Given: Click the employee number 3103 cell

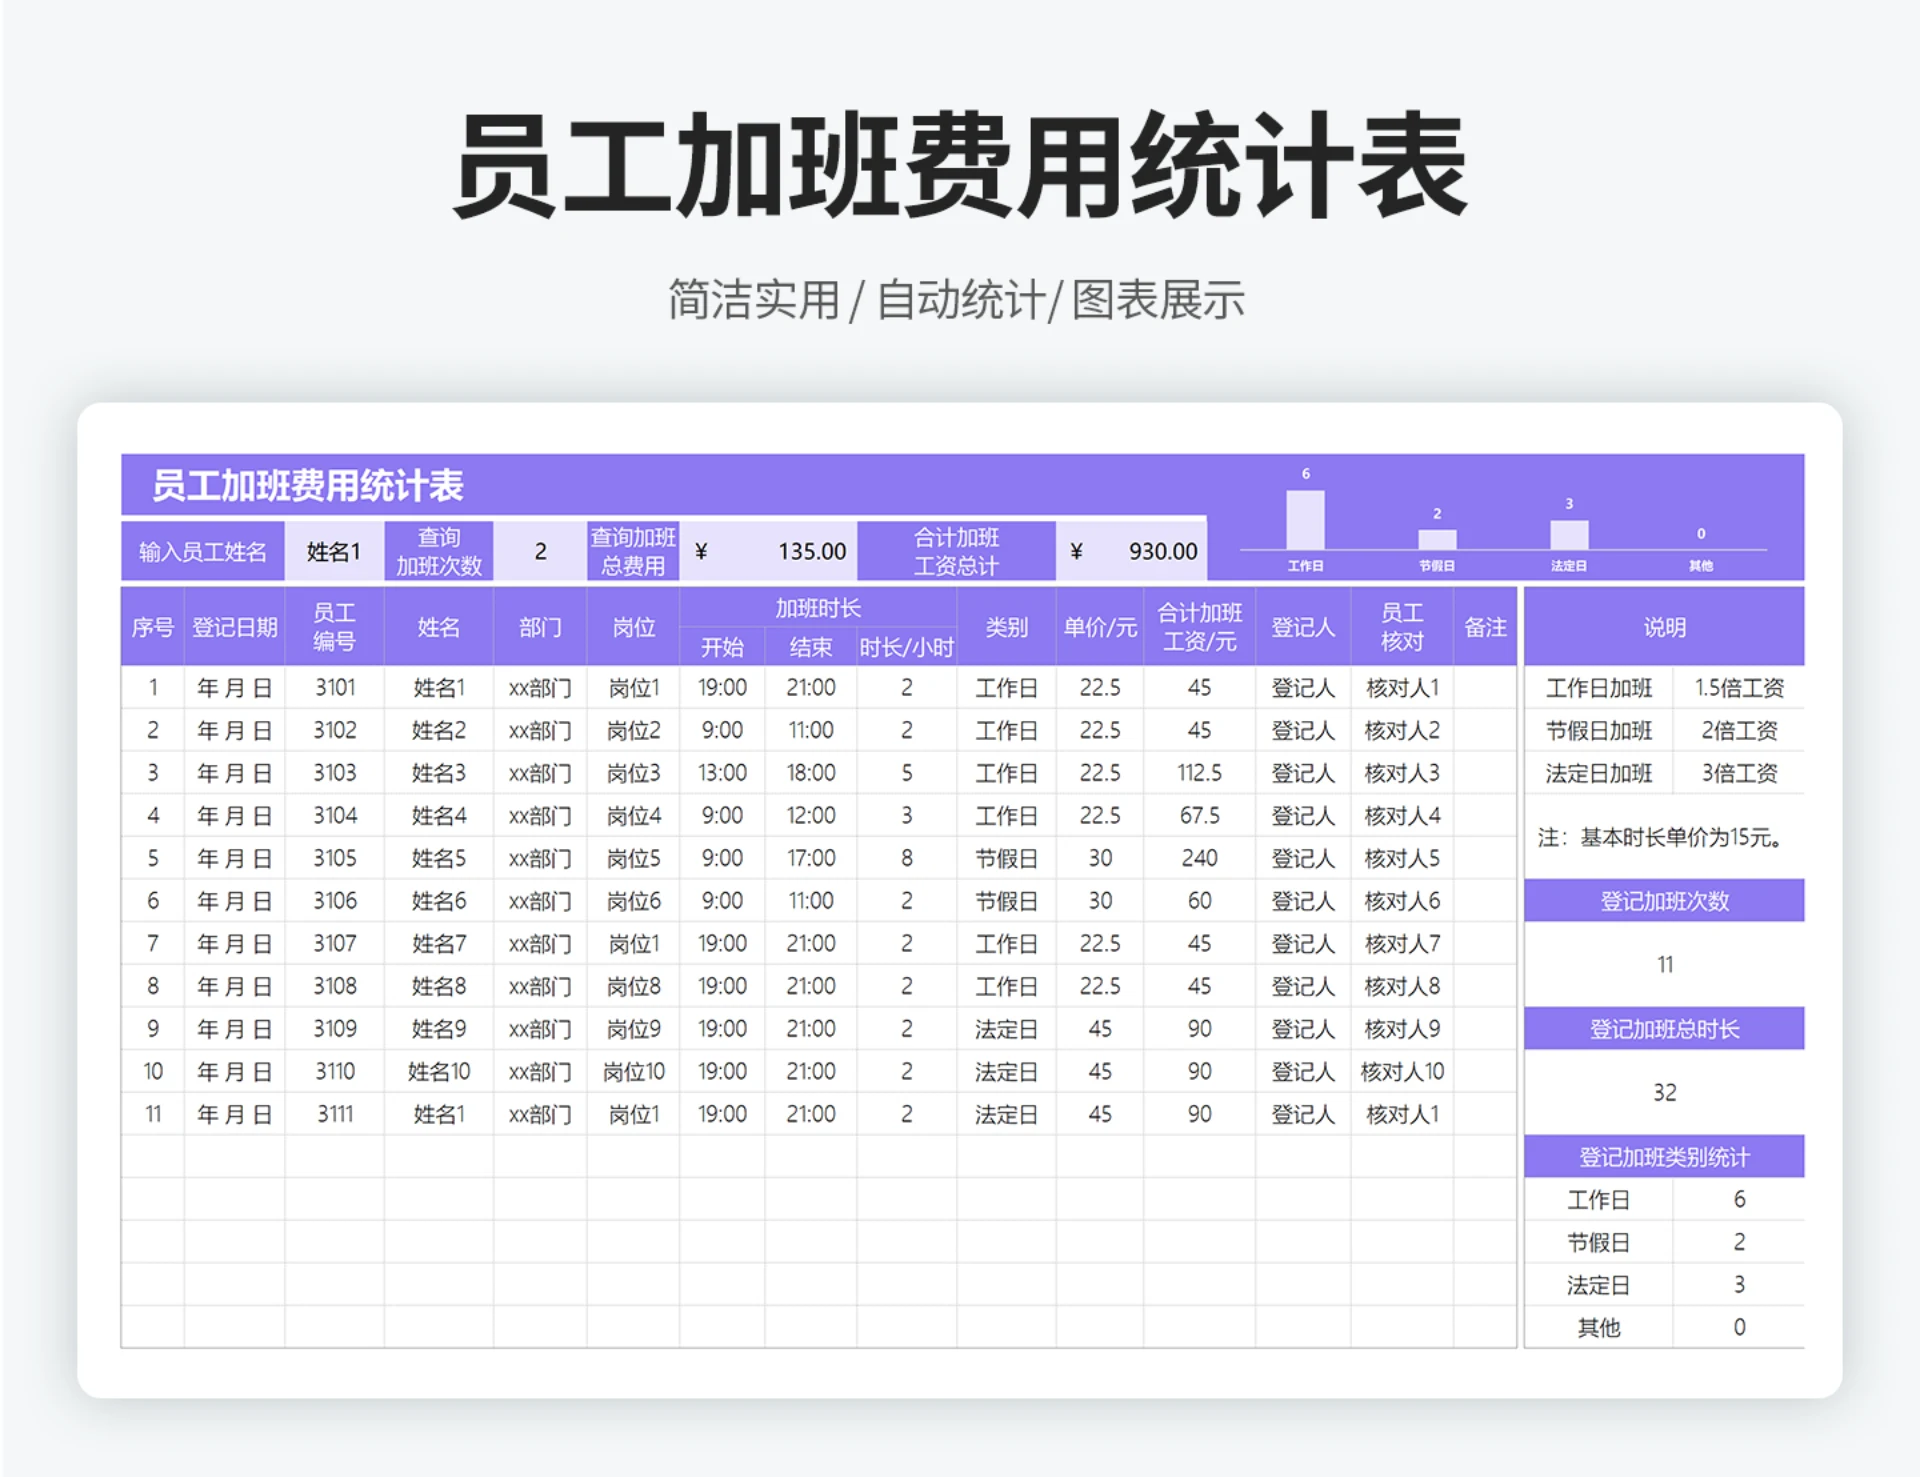Looking at the screenshot, I should (334, 772).
